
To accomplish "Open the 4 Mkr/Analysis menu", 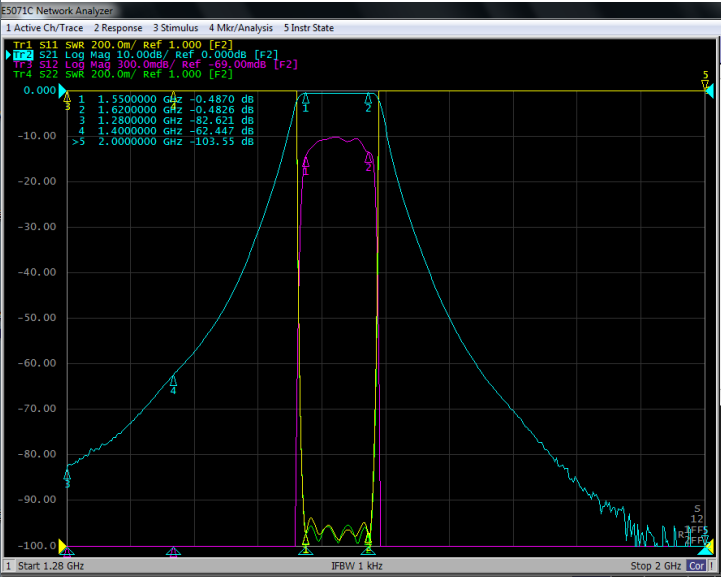I will coord(241,28).
